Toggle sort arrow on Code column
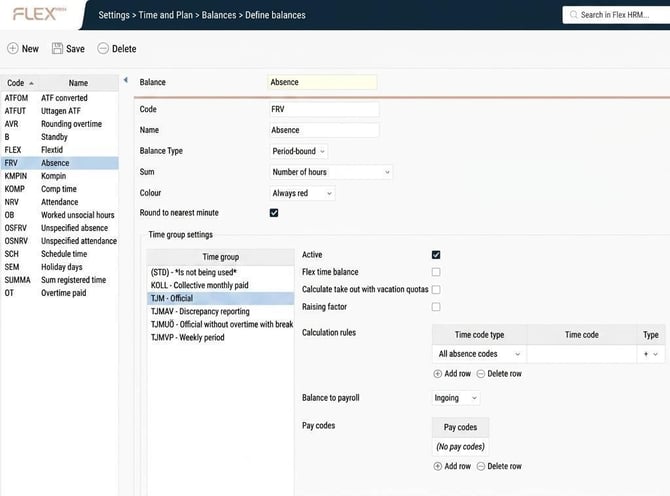670x496 pixels. [x=31, y=83]
